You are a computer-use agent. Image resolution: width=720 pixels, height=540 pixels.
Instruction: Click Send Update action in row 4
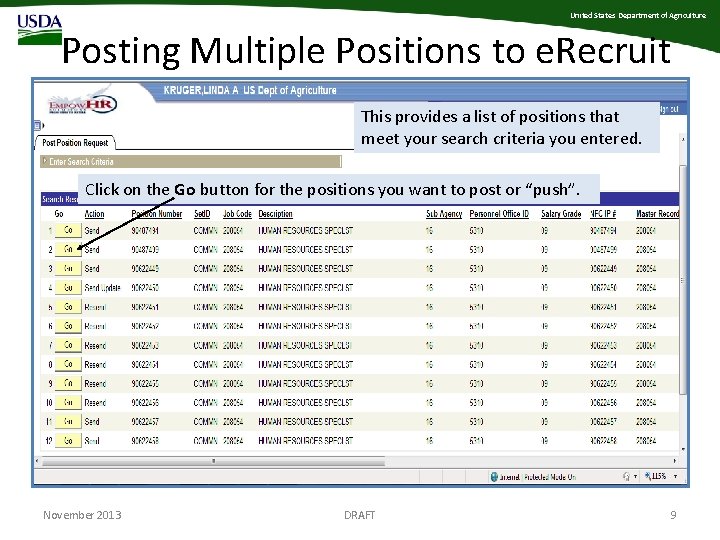[102, 288]
